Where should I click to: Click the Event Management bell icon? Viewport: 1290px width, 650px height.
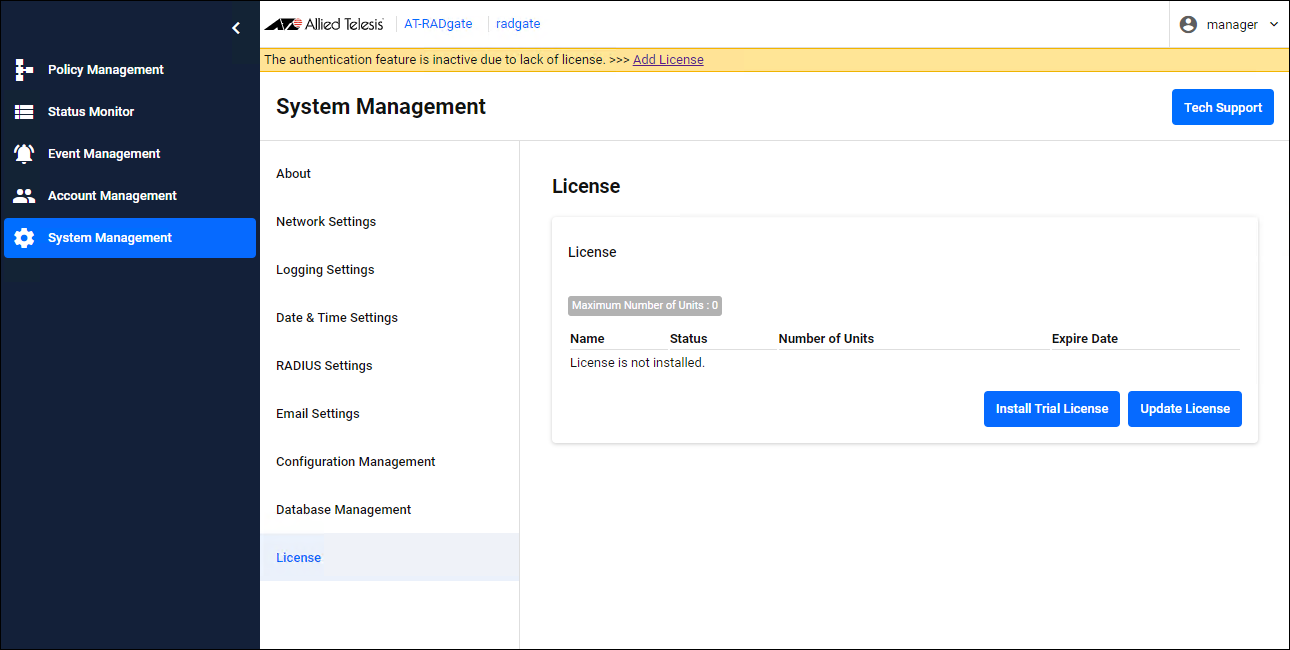[x=24, y=154]
